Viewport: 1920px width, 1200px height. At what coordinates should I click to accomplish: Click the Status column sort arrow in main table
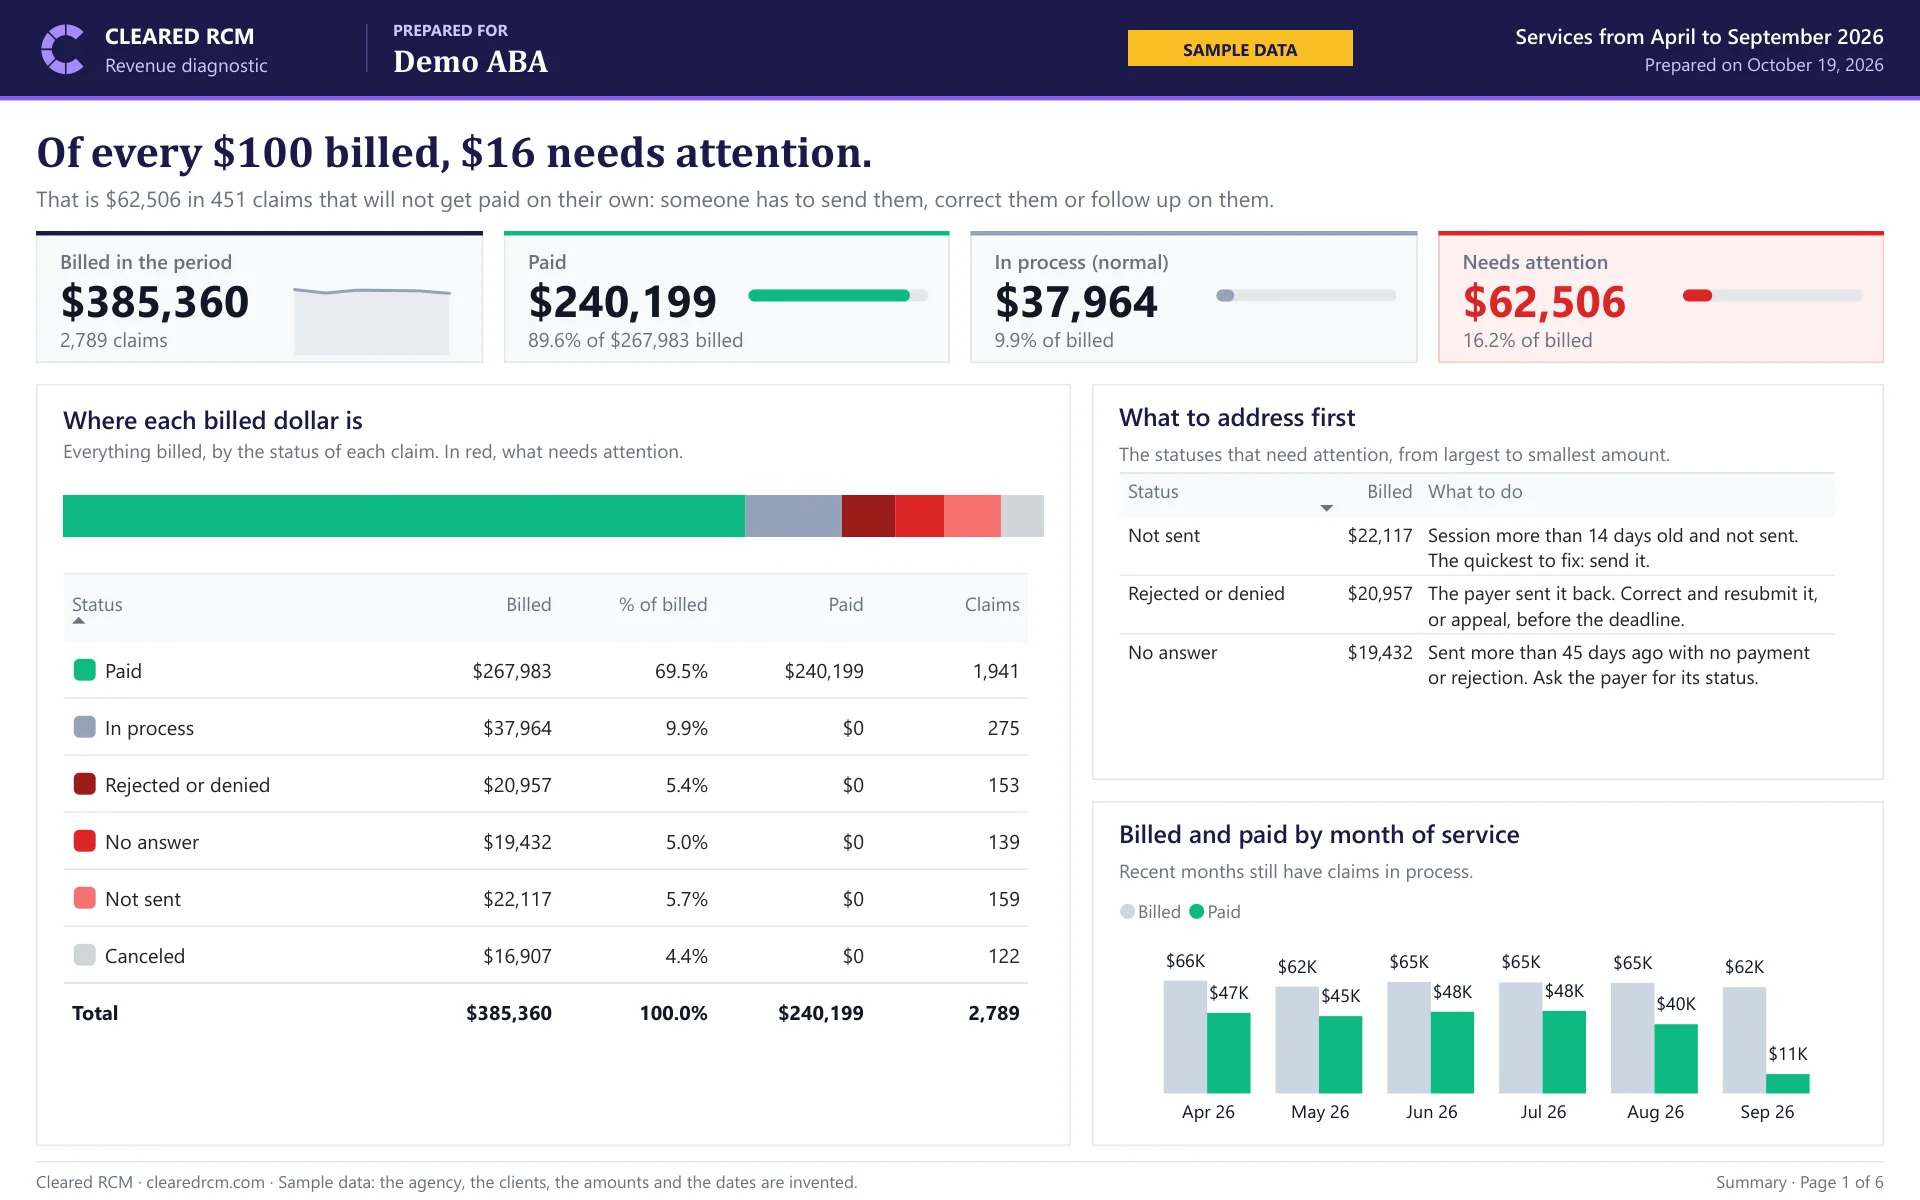79,621
